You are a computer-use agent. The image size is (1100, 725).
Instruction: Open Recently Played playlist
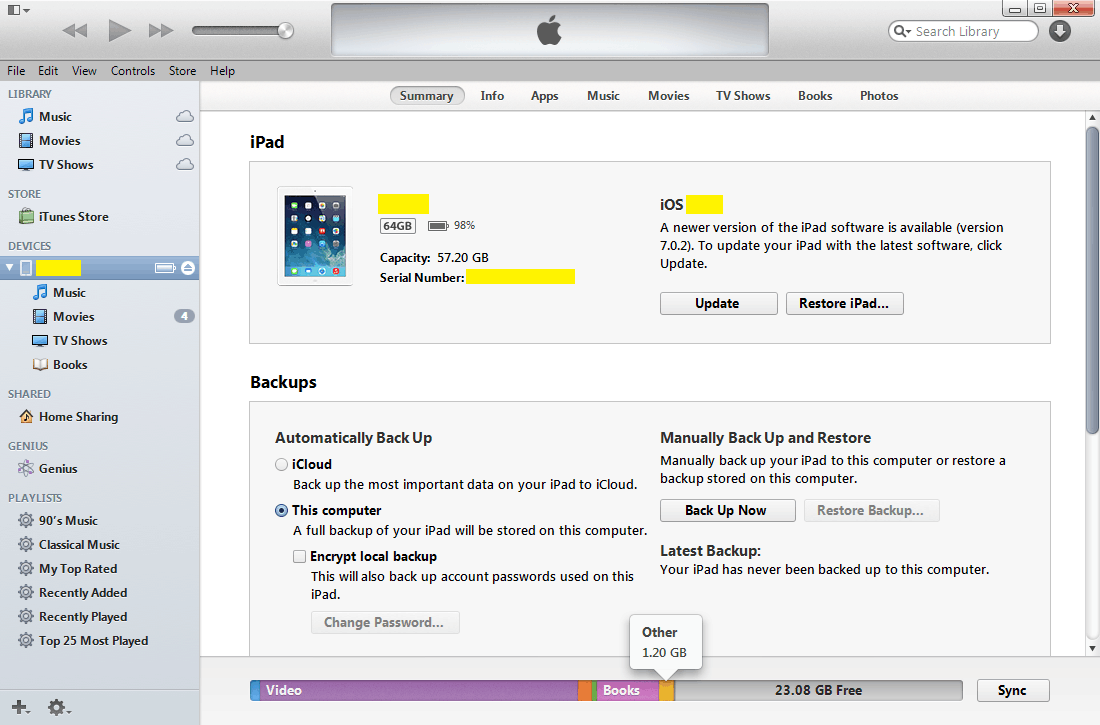[83, 616]
